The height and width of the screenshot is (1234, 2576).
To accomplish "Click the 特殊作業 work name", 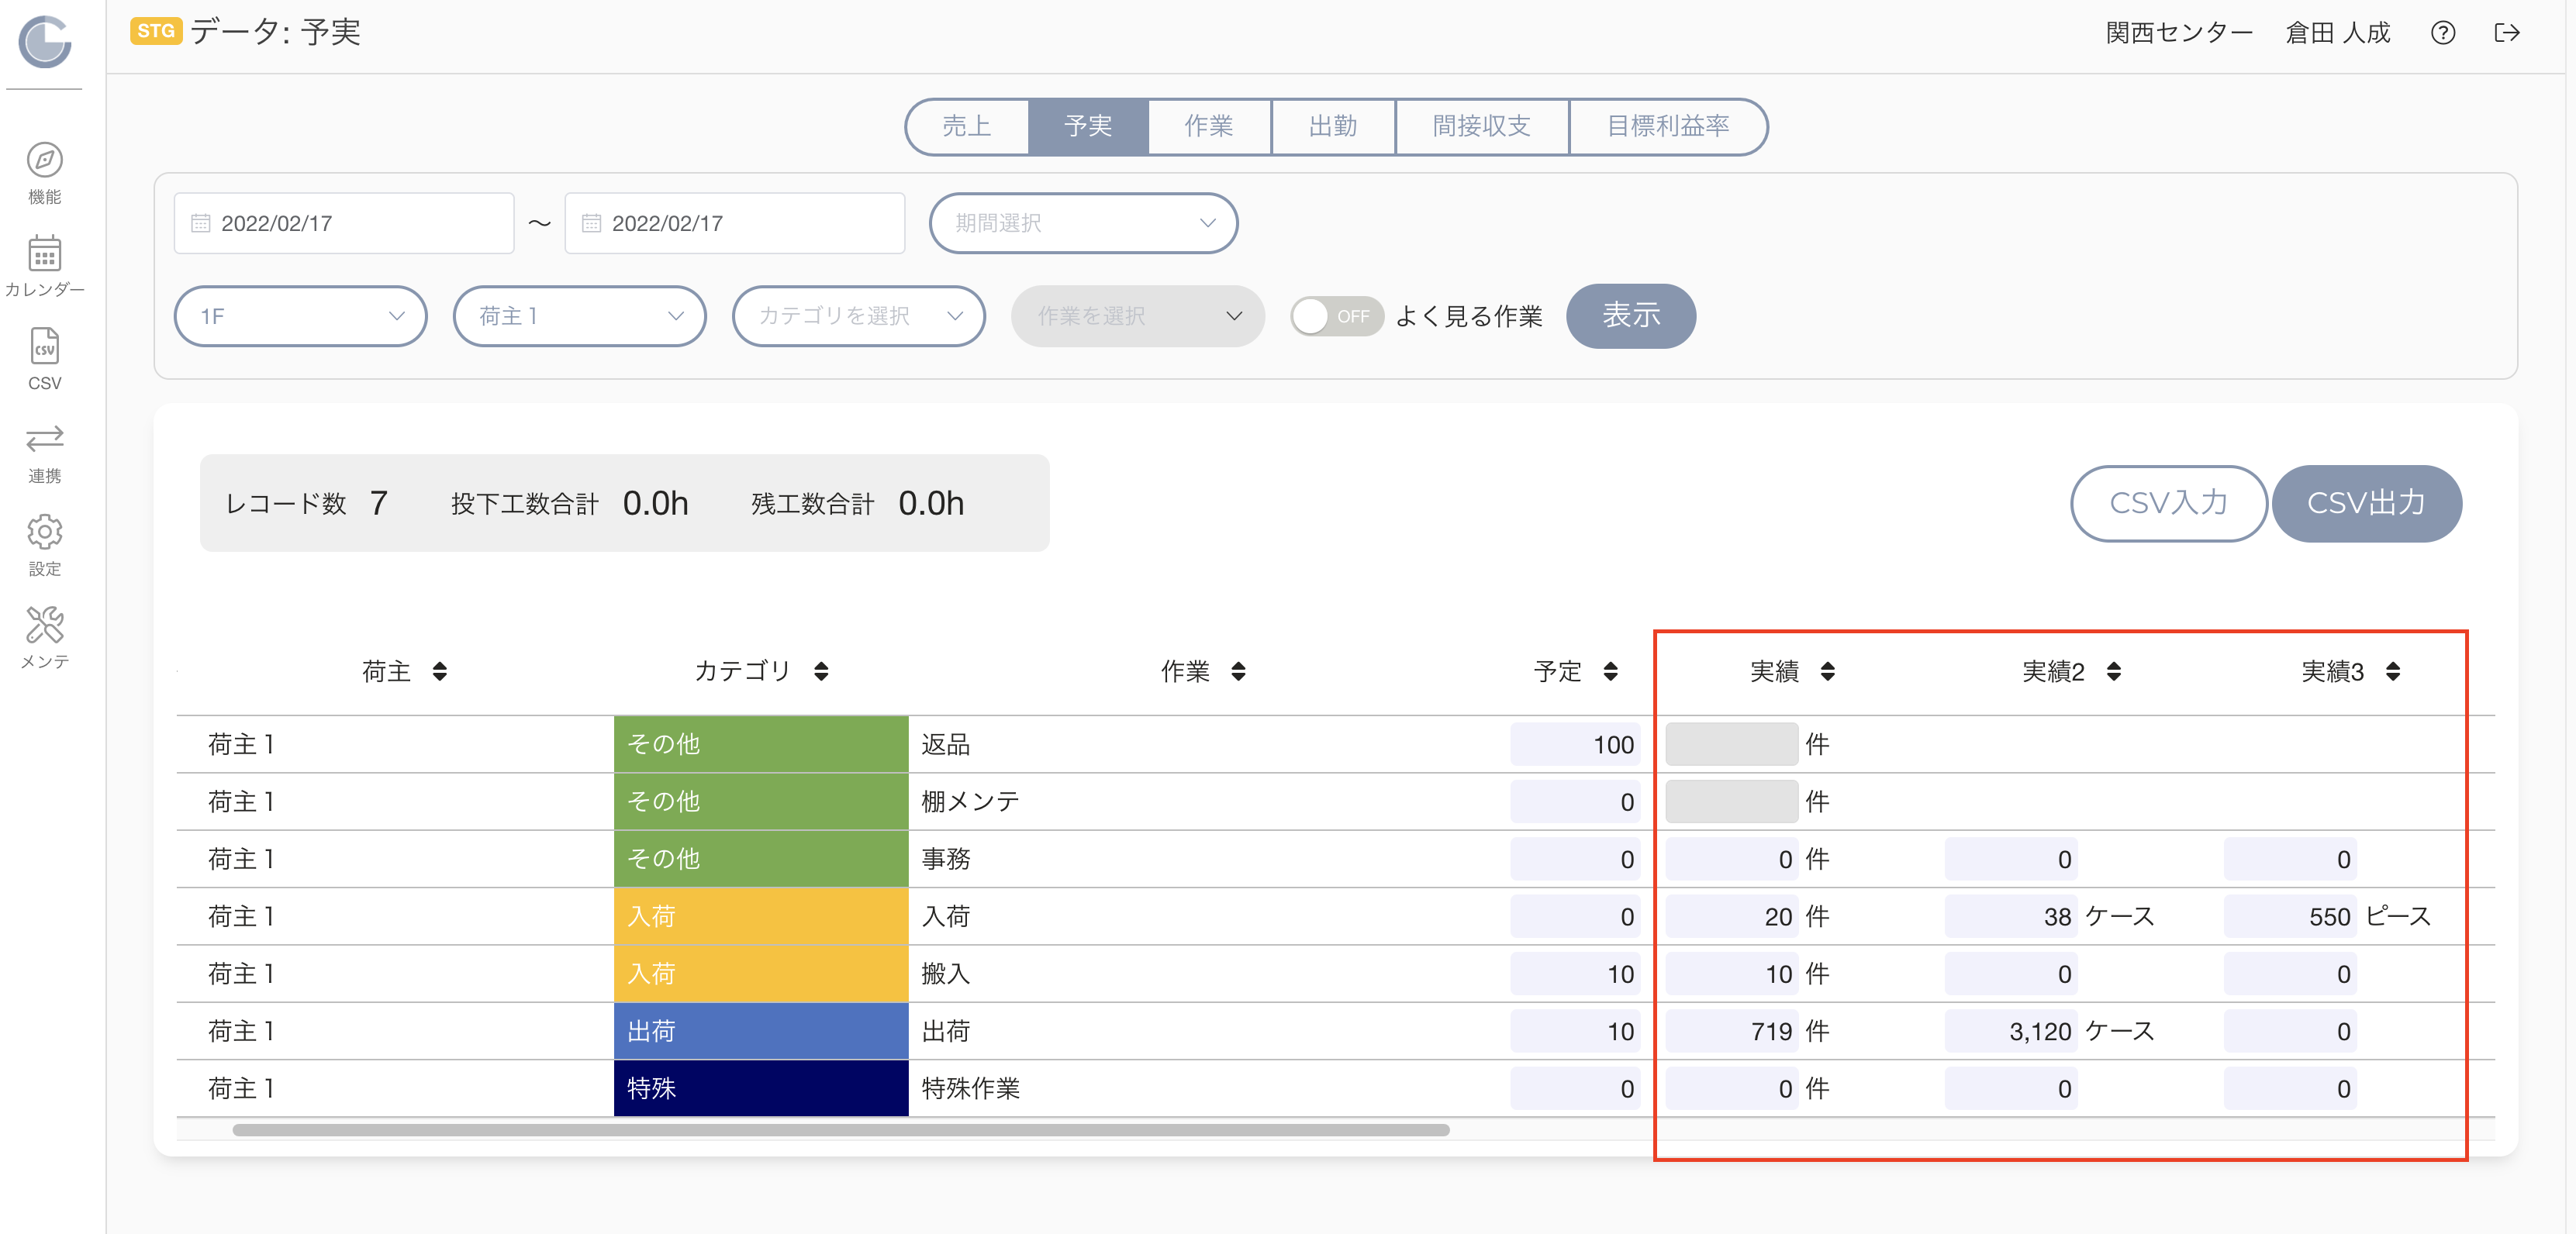I will point(970,1088).
